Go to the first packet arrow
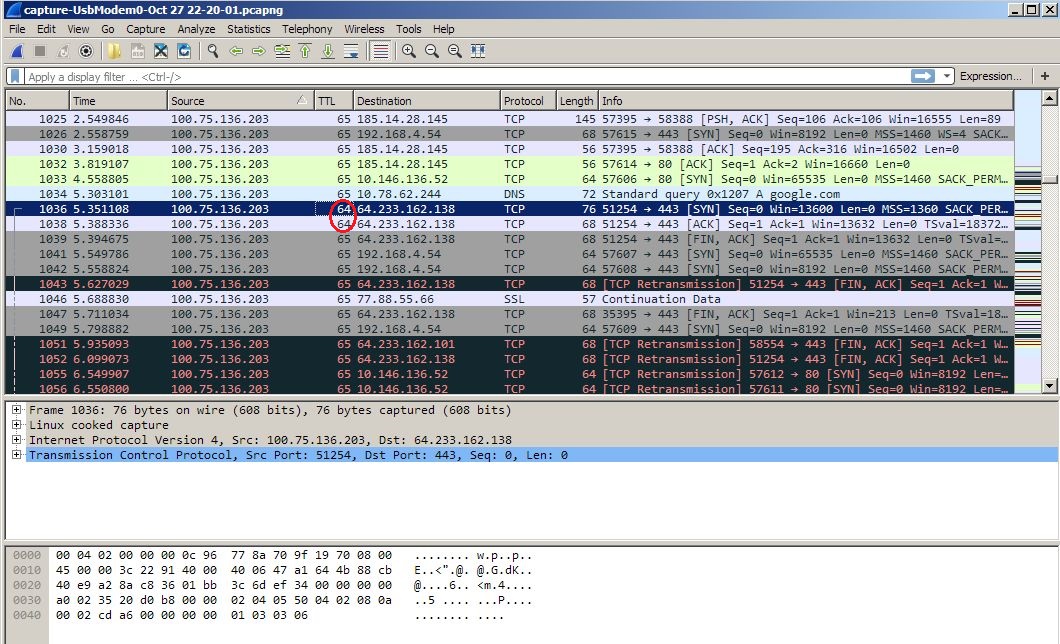 click(306, 51)
